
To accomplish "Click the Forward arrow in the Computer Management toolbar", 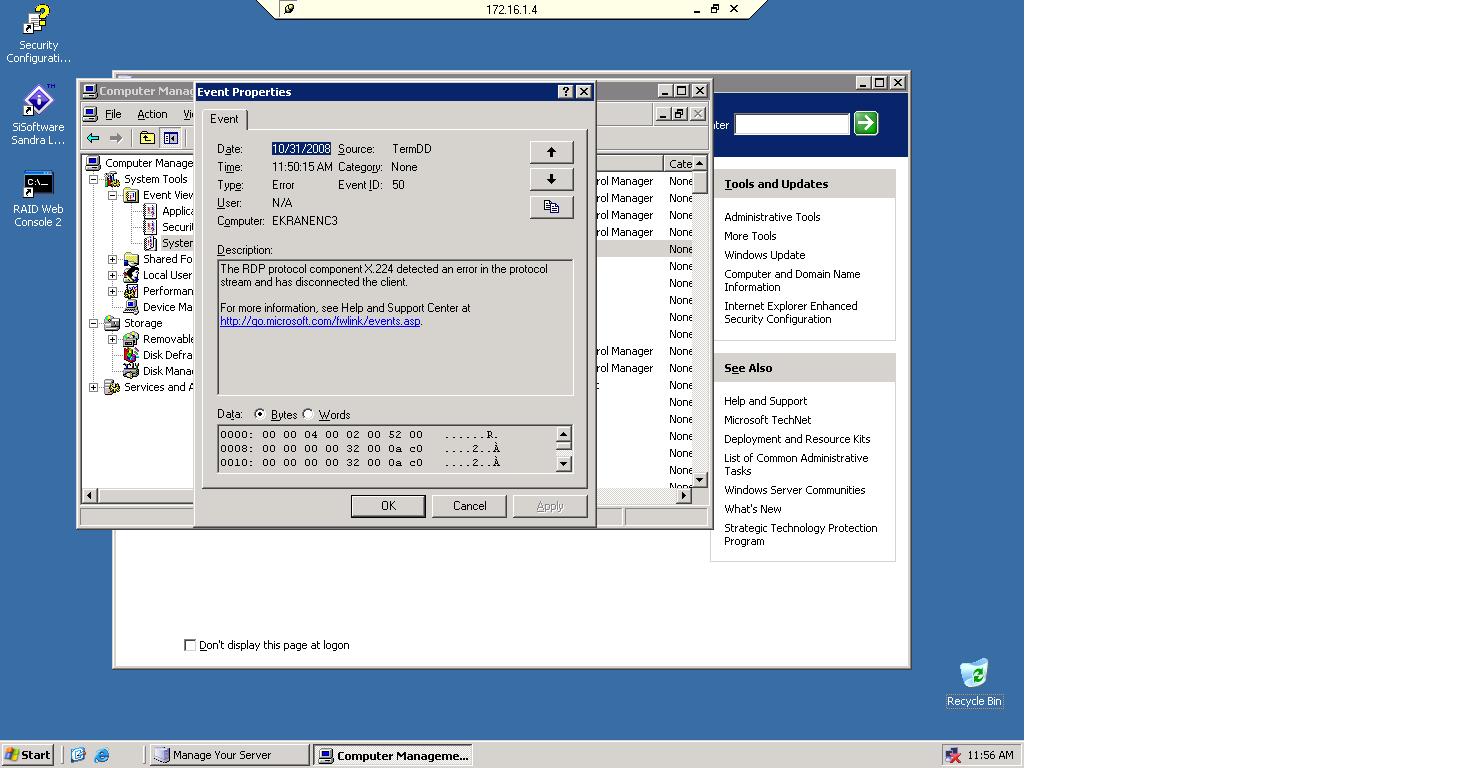I will point(116,138).
